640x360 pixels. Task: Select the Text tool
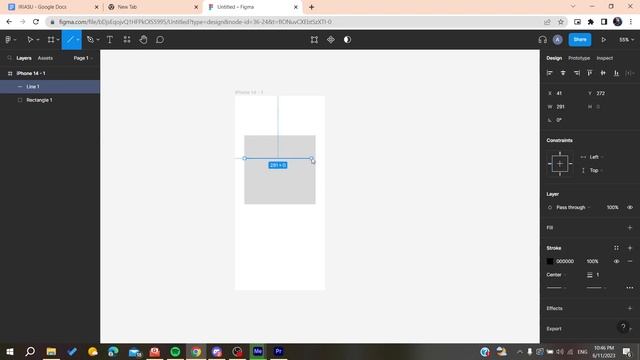[110, 40]
